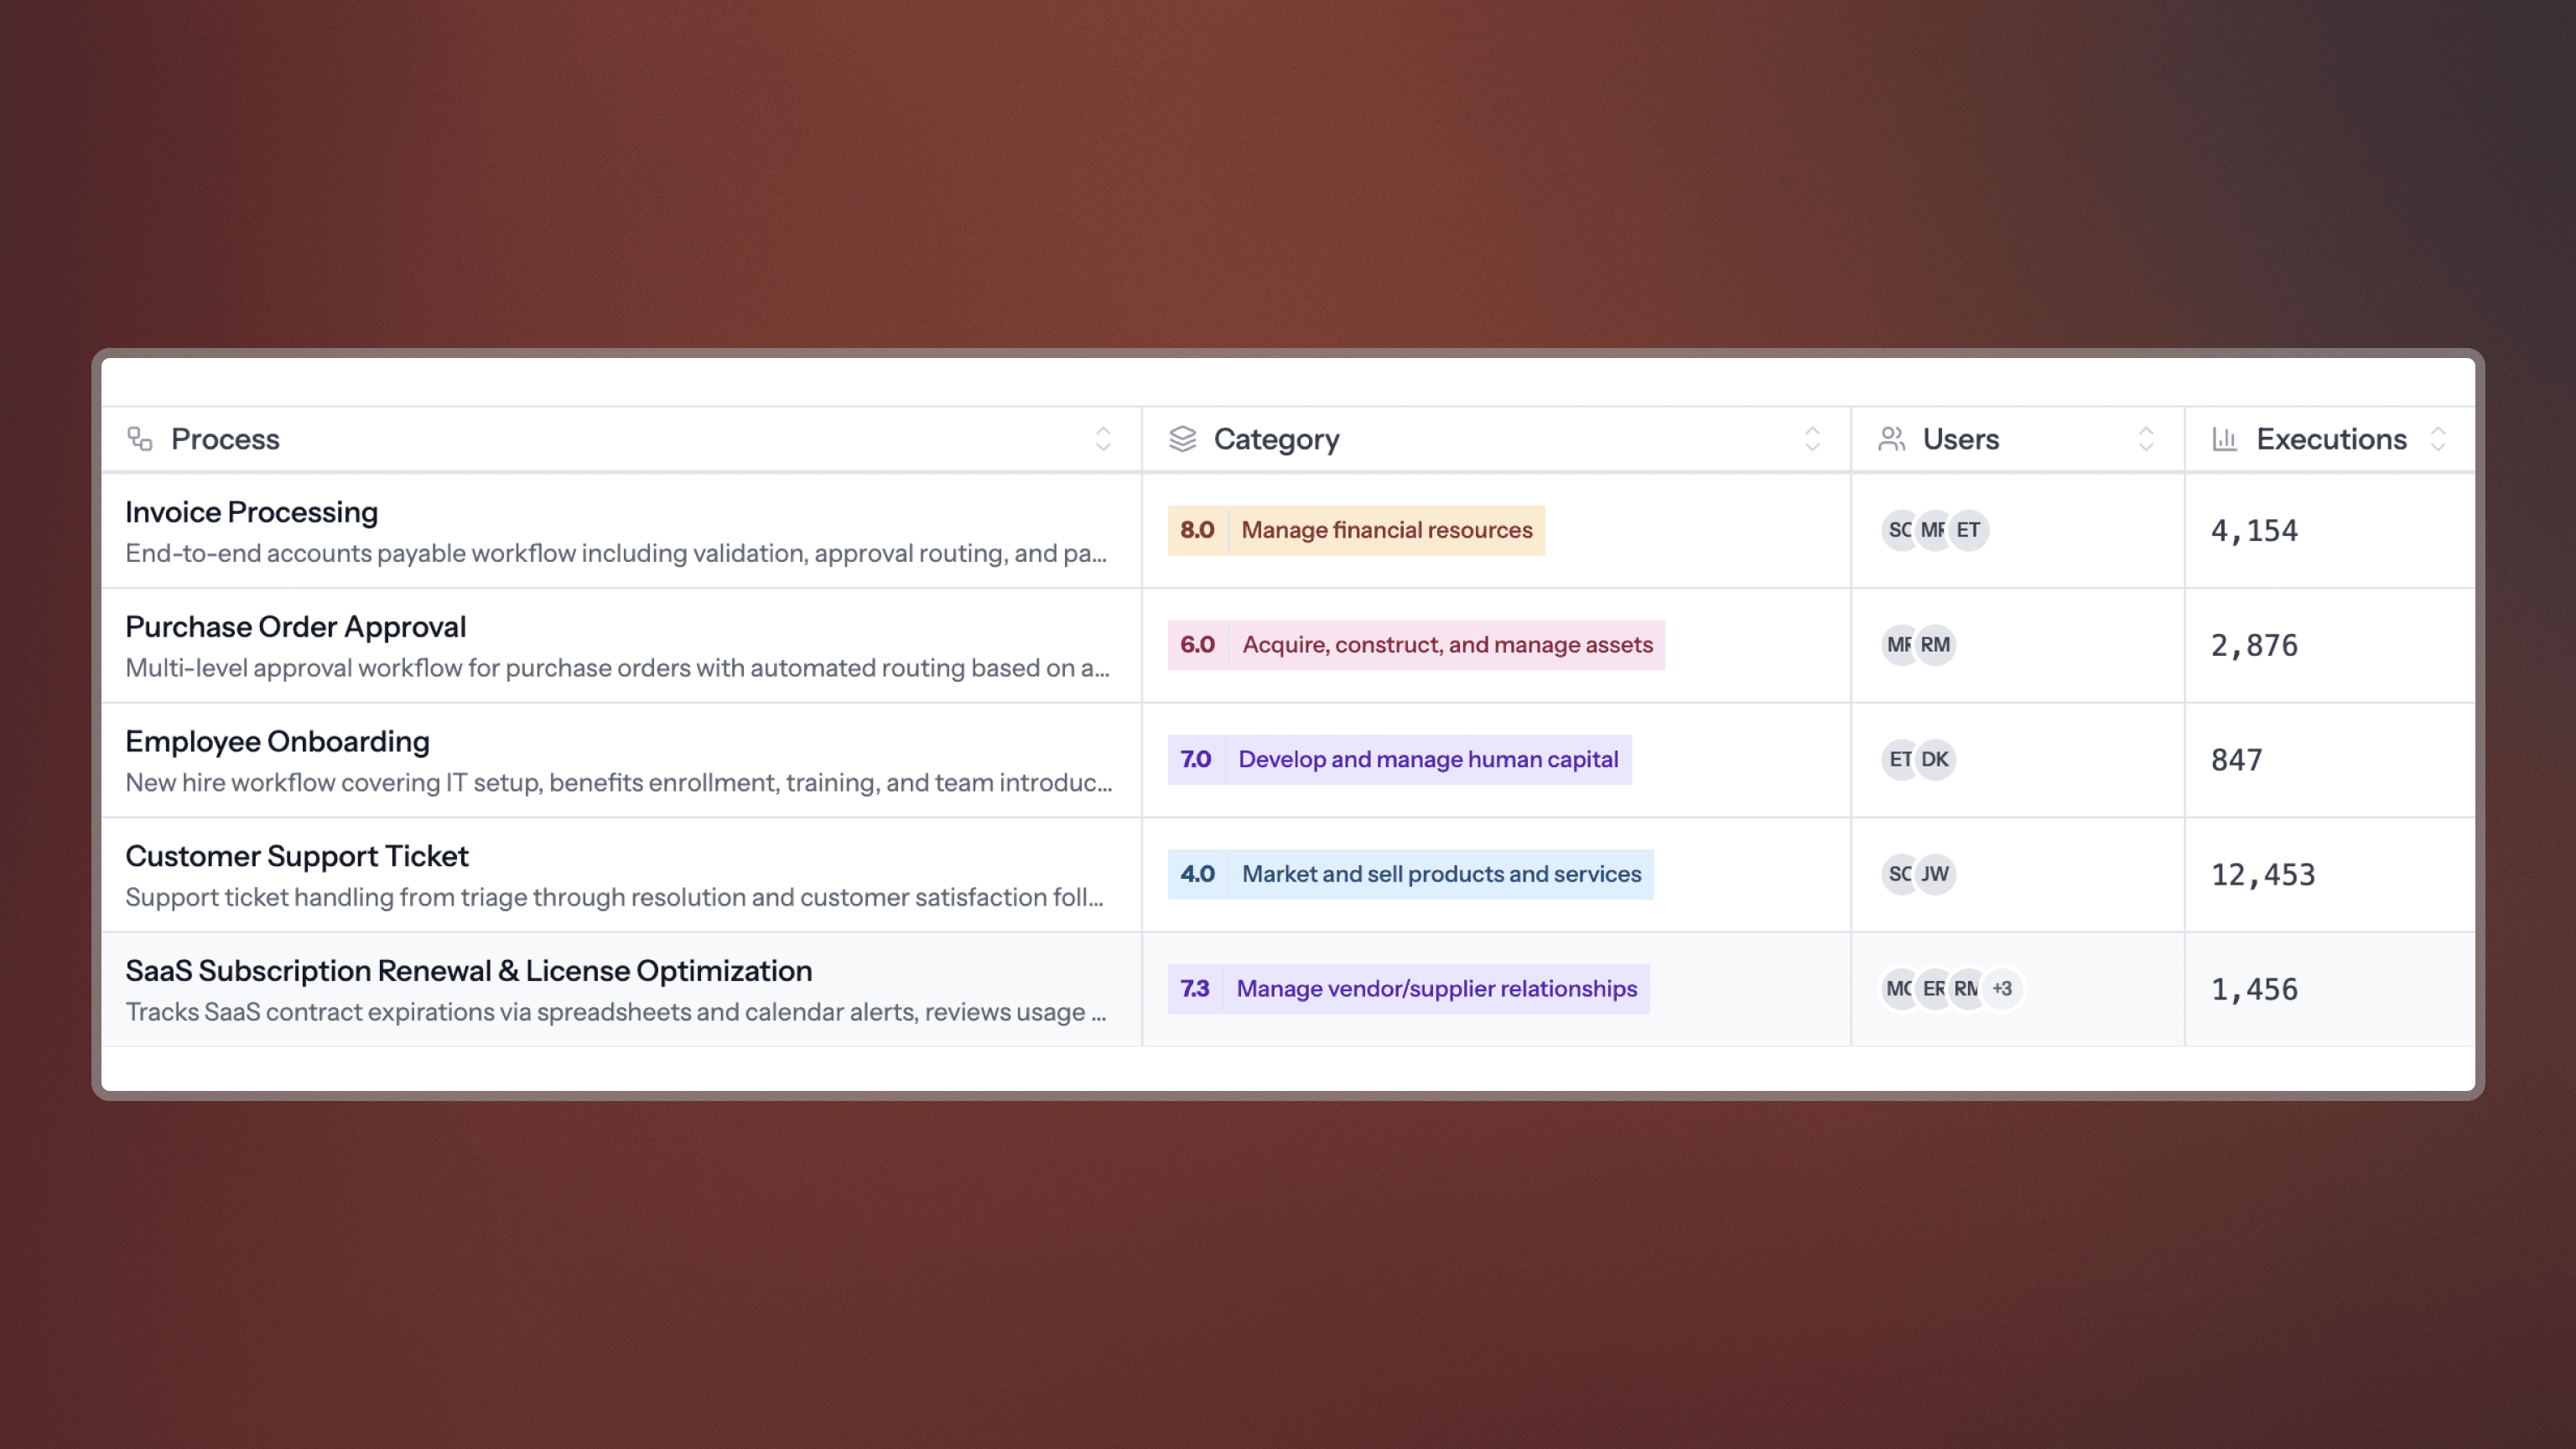Image resolution: width=2576 pixels, height=1449 pixels.
Task: Click the 1,456 executions value
Action: click(2254, 990)
